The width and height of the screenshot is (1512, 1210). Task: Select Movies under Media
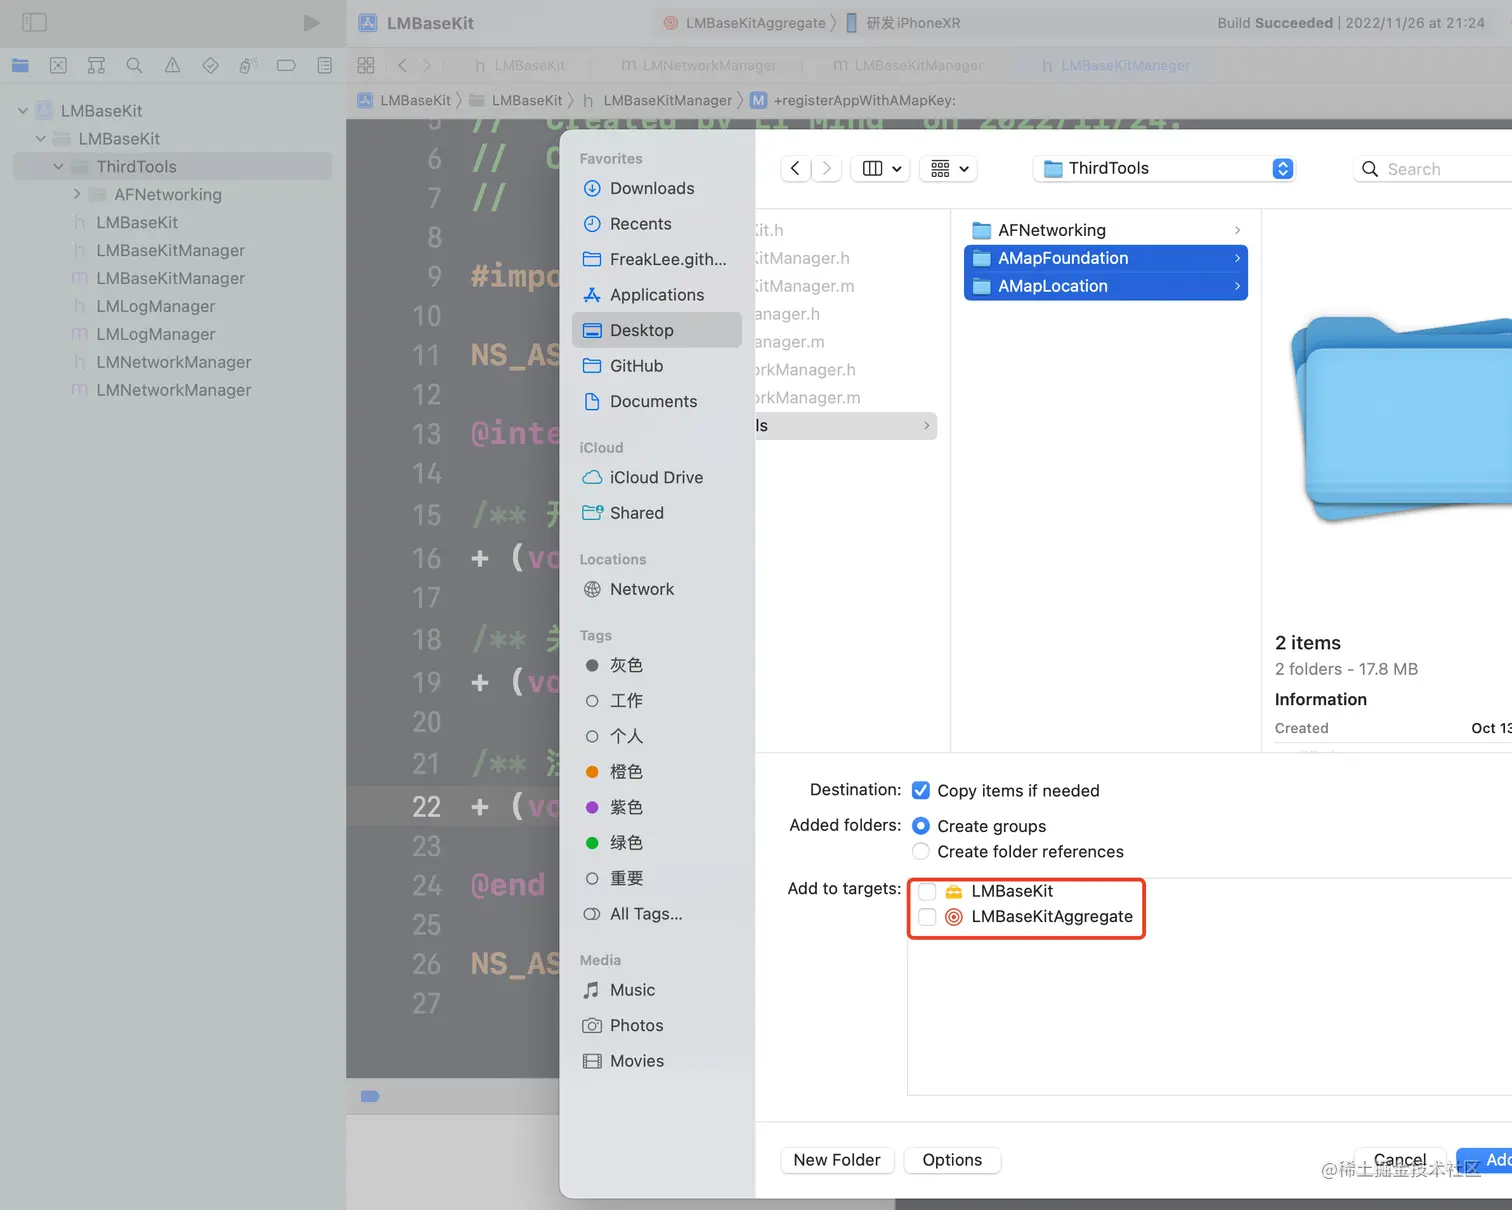[655, 1061]
